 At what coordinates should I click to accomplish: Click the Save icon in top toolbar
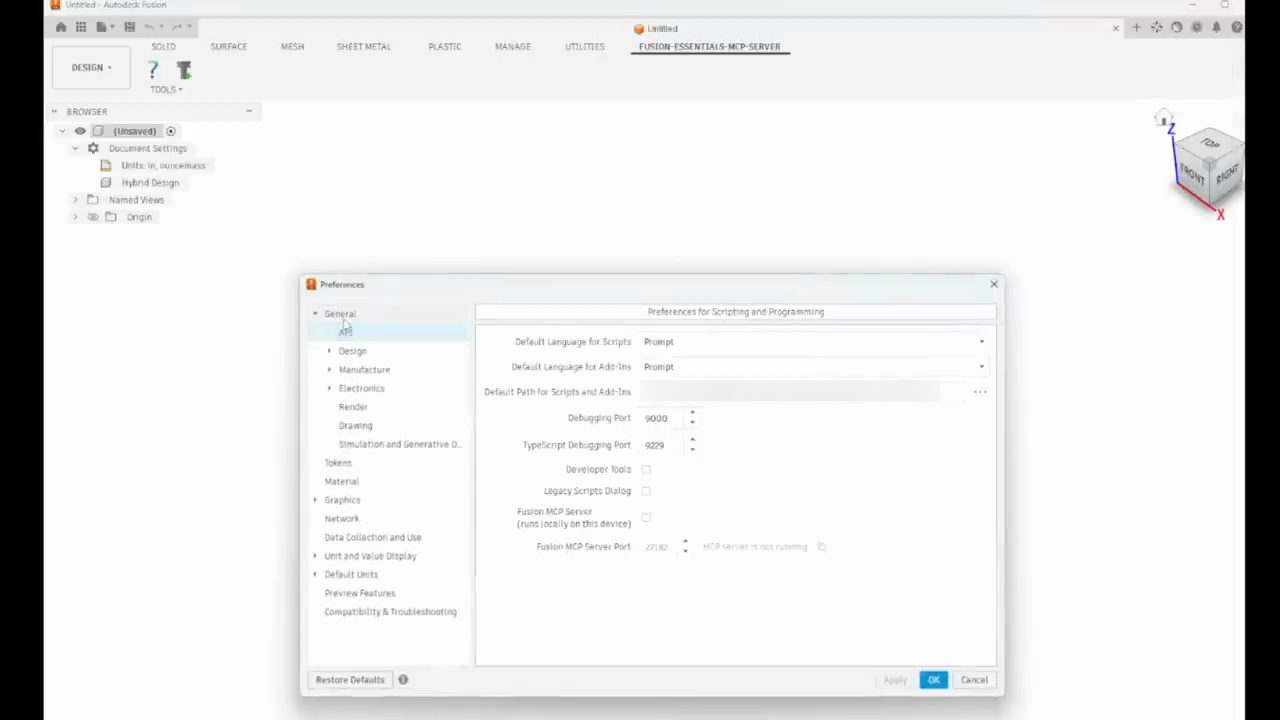tap(129, 27)
